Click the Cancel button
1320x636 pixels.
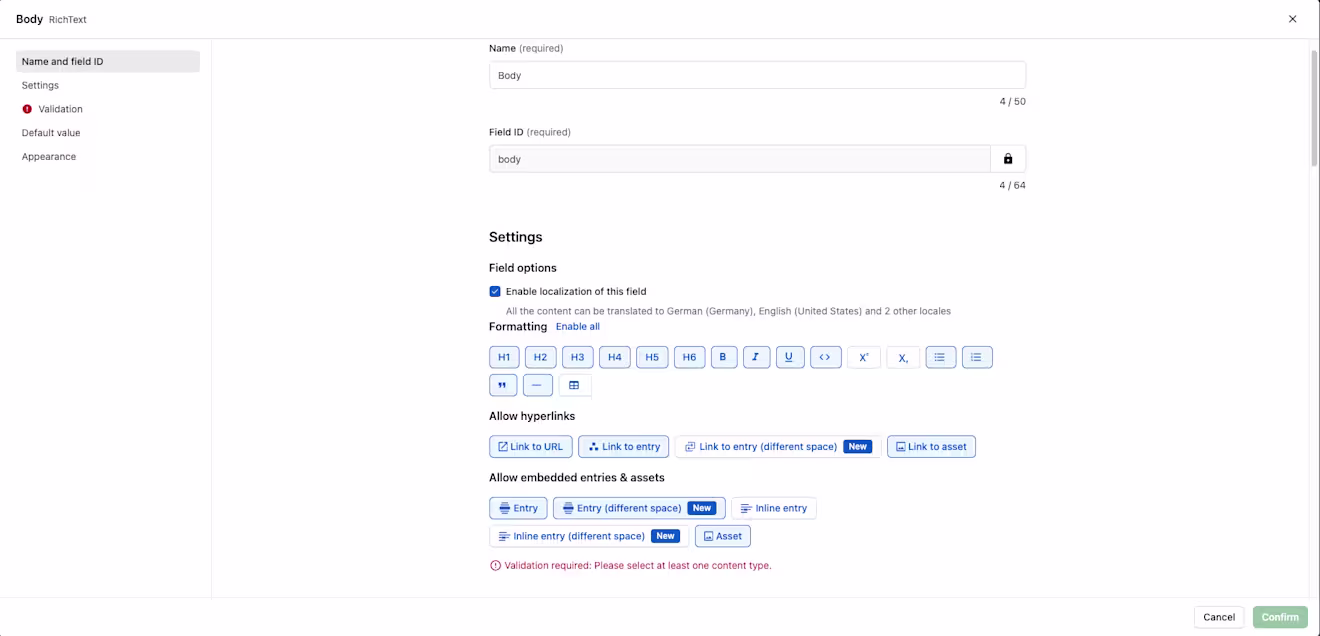[1219, 617]
